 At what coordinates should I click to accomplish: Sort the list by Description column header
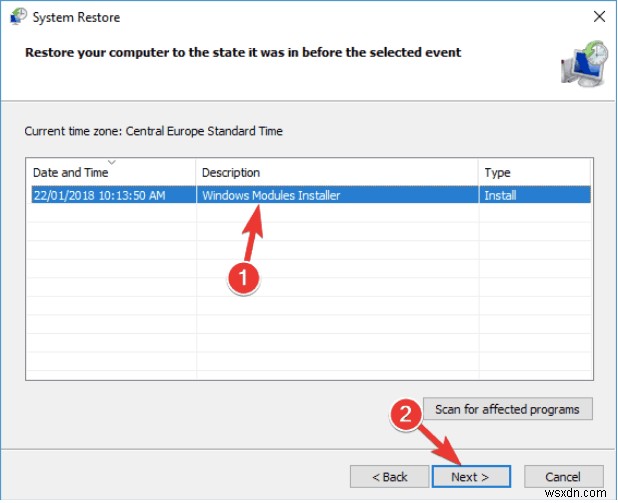(x=230, y=173)
